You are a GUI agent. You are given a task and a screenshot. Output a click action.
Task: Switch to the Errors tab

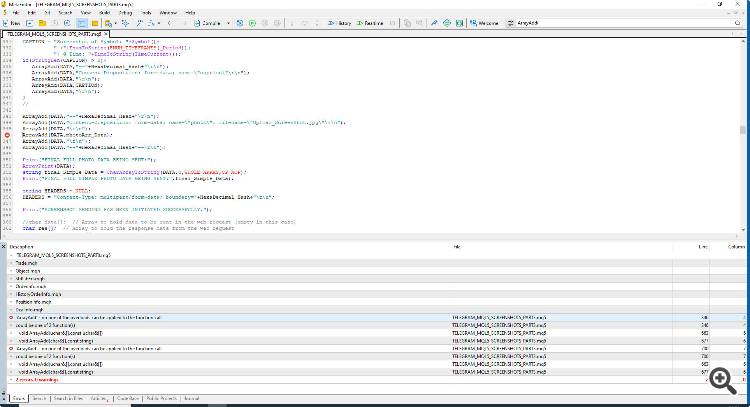(18, 398)
